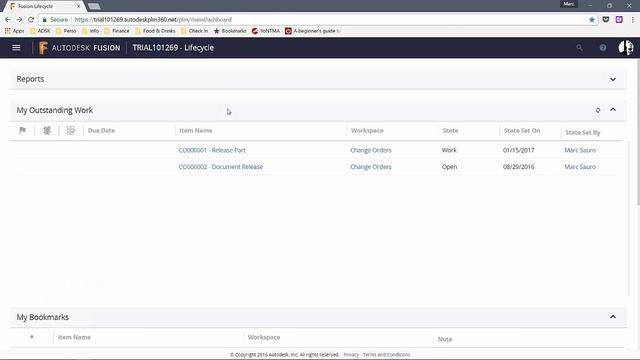The width and height of the screenshot is (640, 360).
Task: Click the flag column header icon
Action: 22,130
